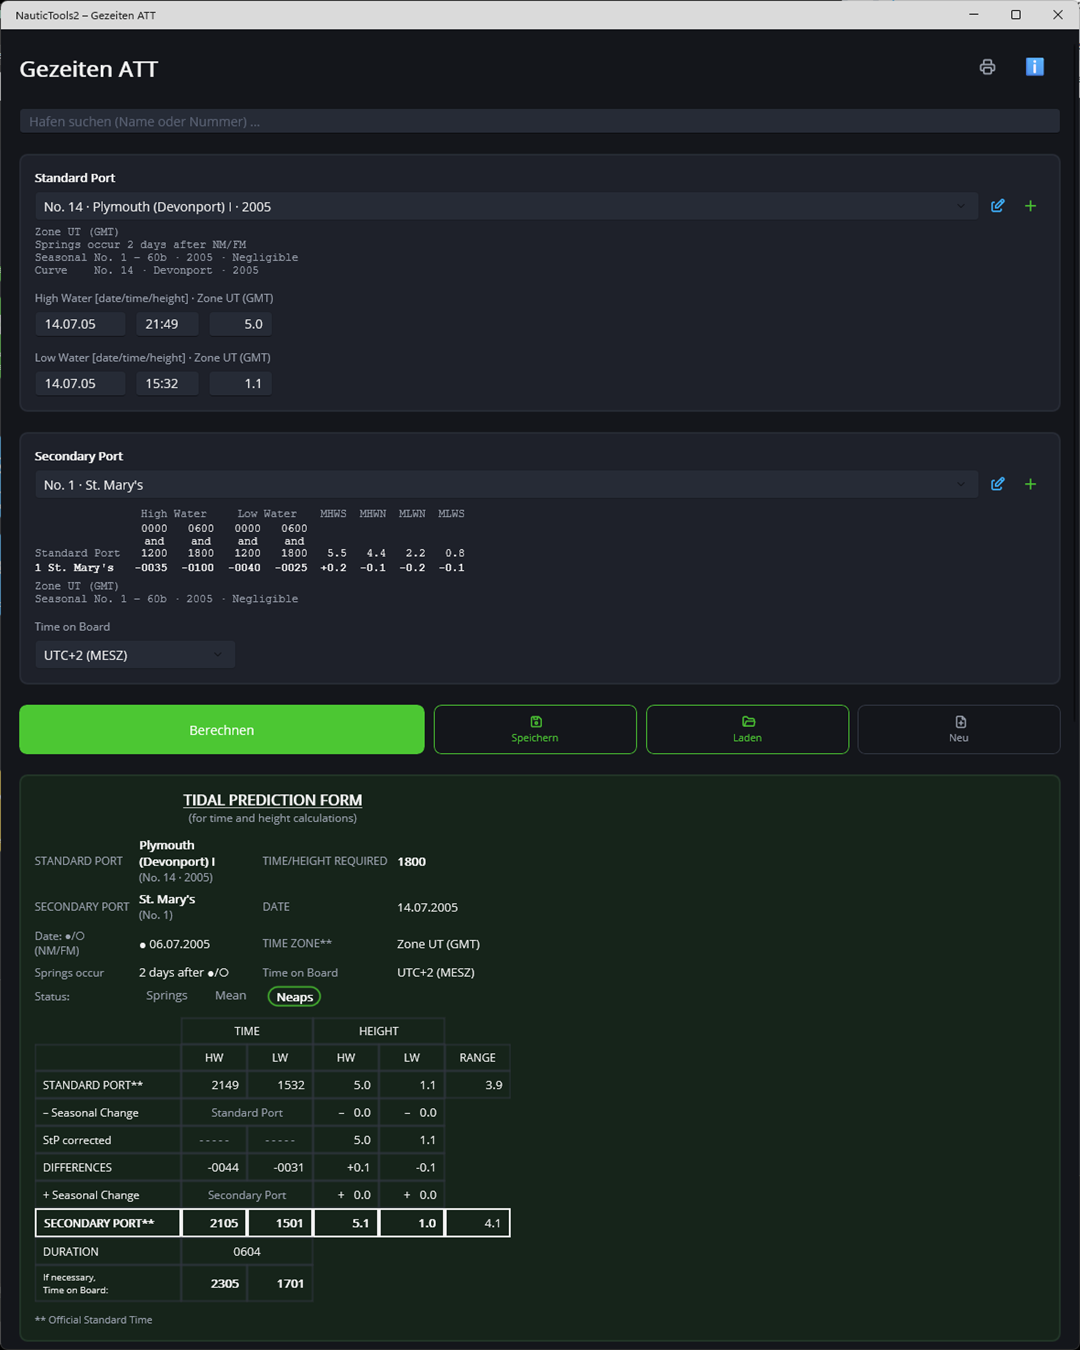Click the green Berechnen button
This screenshot has height=1350, width=1080.
tap(222, 730)
